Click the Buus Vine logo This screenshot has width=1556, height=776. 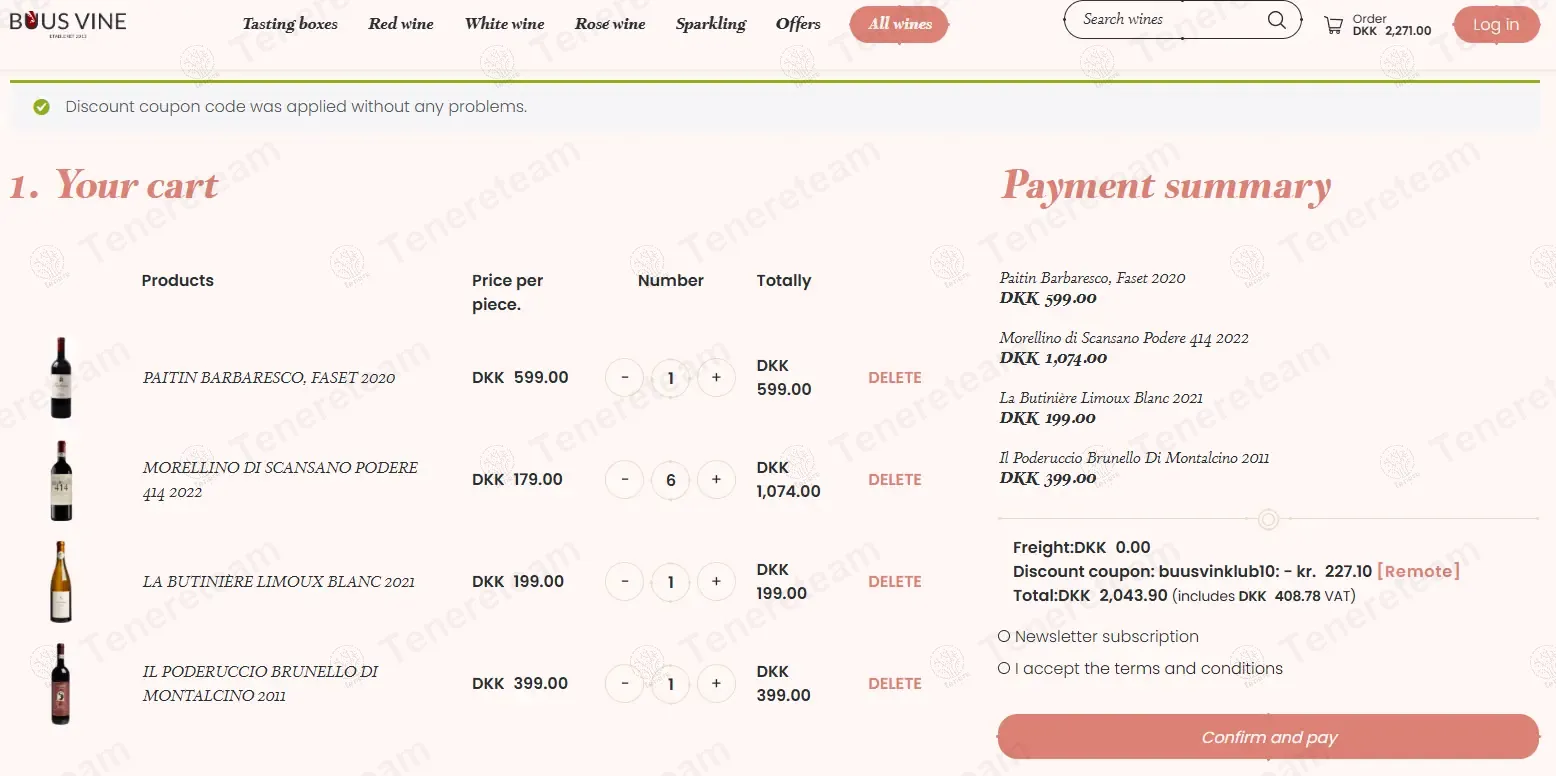(68, 23)
